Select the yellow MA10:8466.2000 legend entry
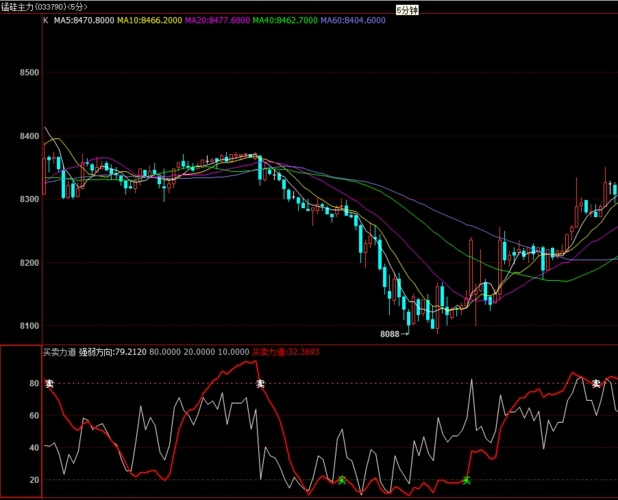This screenshot has width=618, height=500. 149,20
